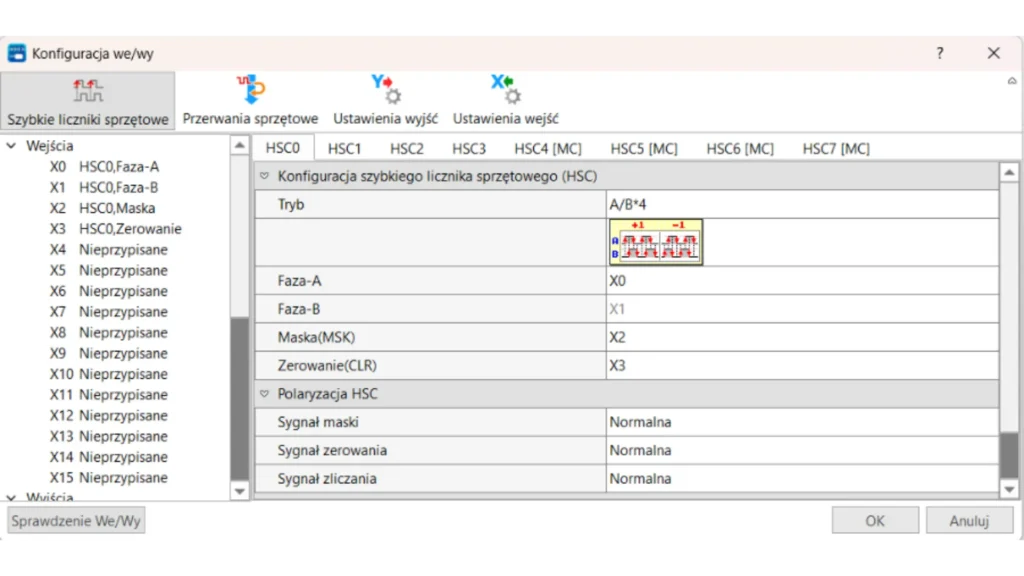1024x576 pixels.
Task: Open Przerwania sprzętowe settings
Action: point(250,101)
